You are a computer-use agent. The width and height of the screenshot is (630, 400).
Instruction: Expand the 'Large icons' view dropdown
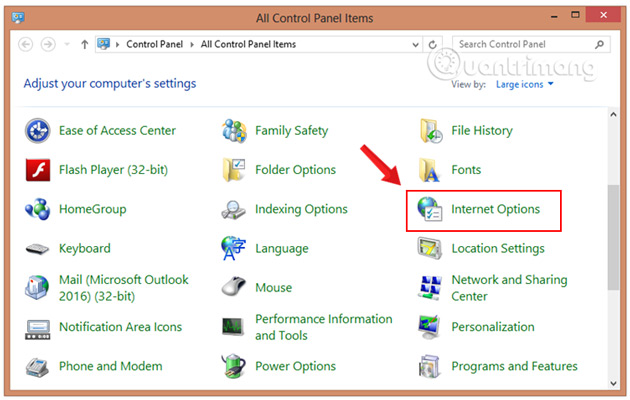[526, 85]
